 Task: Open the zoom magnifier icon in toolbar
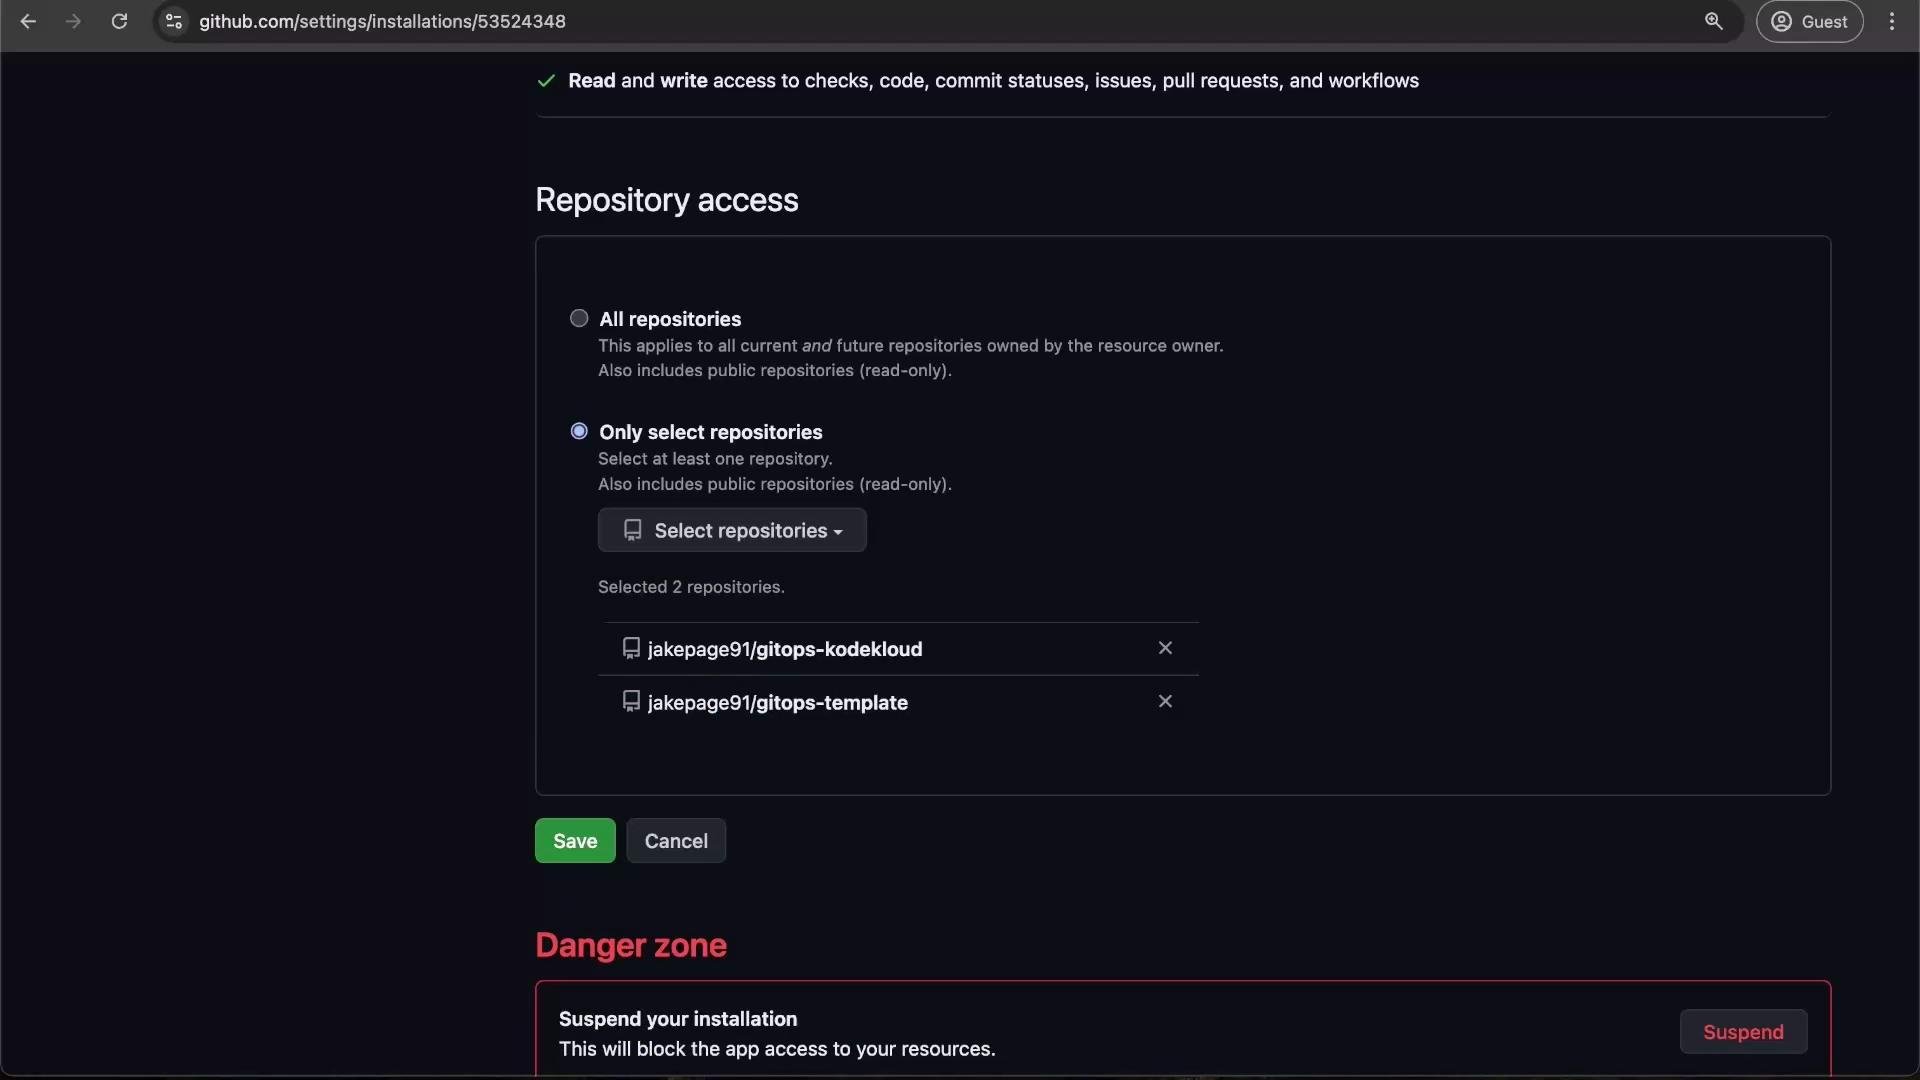point(1713,21)
